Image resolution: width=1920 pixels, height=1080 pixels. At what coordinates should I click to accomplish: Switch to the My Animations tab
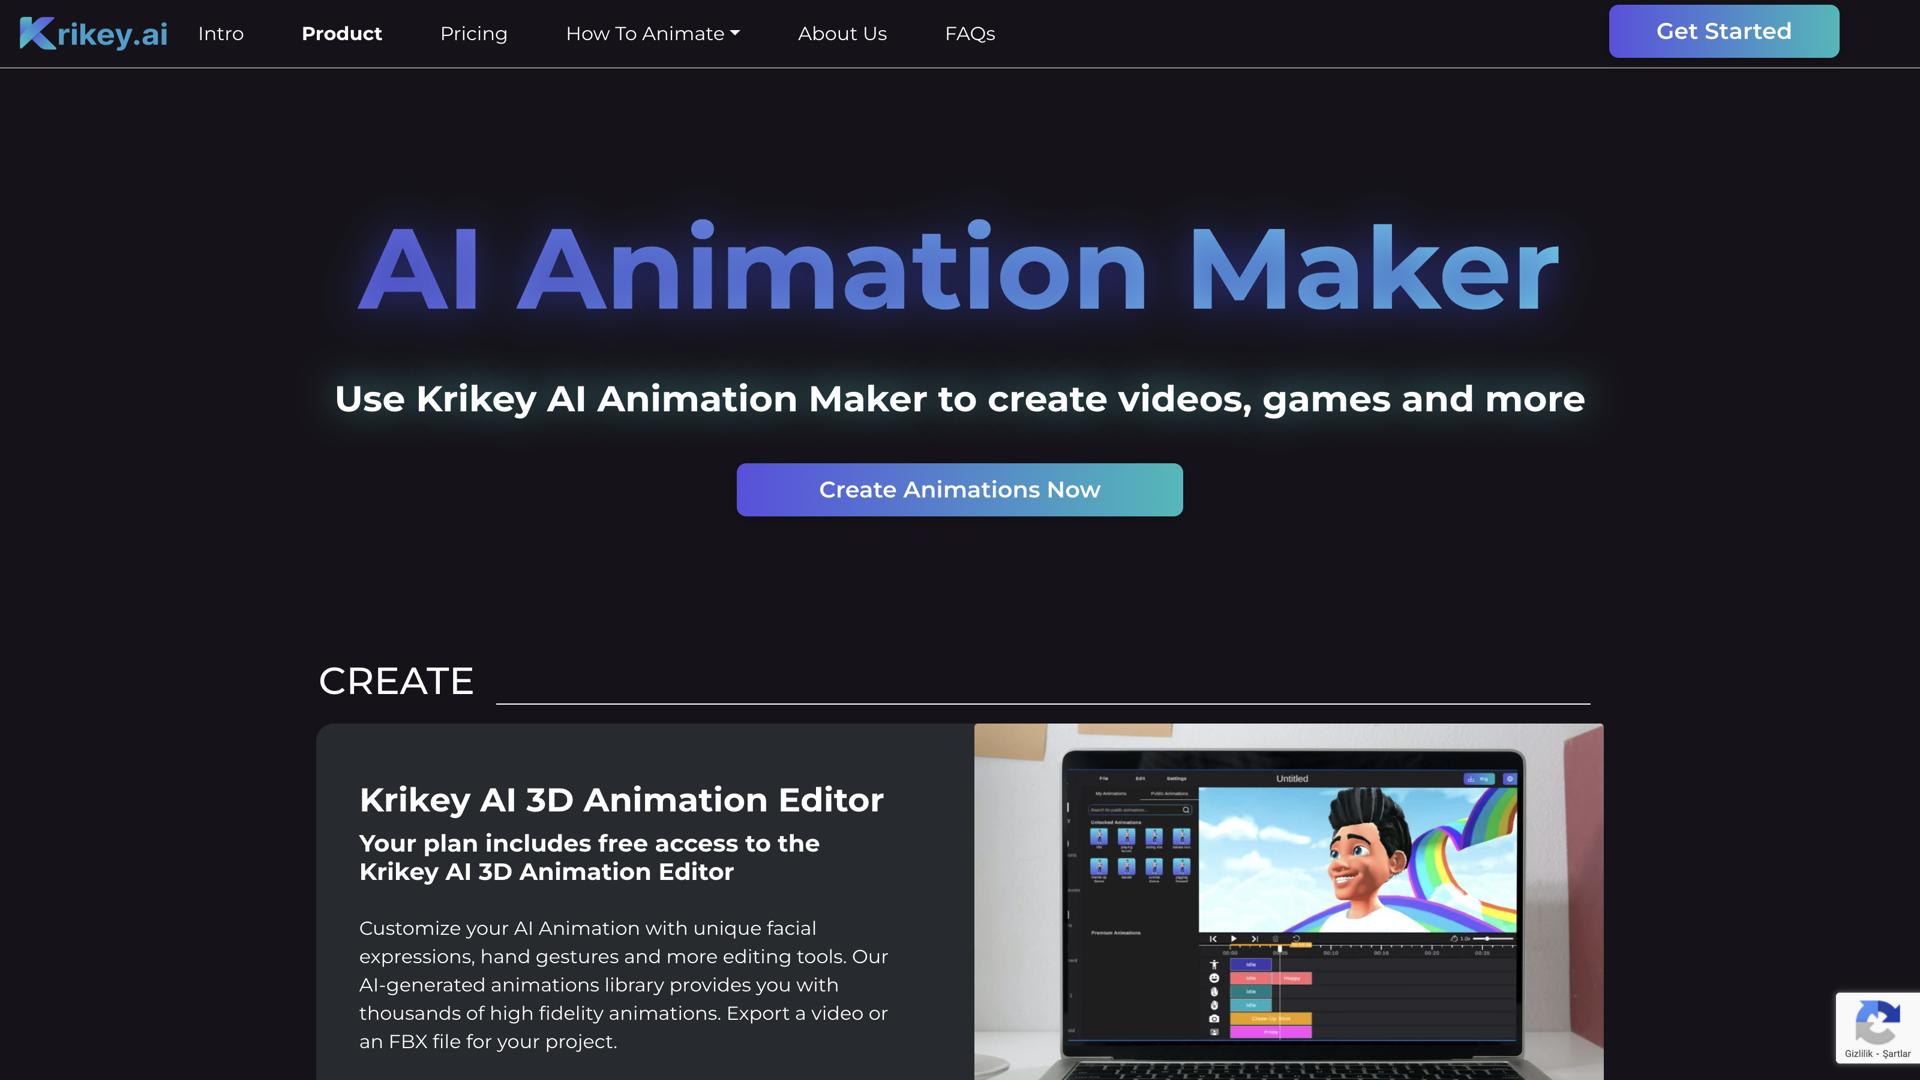[x=1111, y=794]
